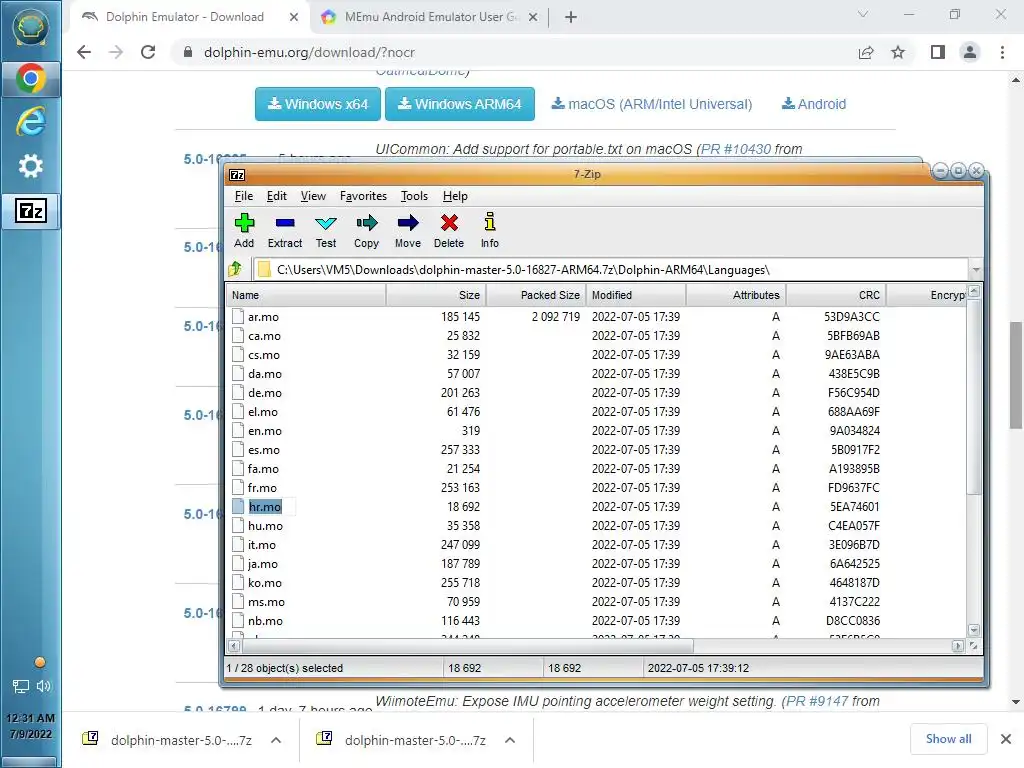
Task: Select the file nb.mo
Action: 265,621
